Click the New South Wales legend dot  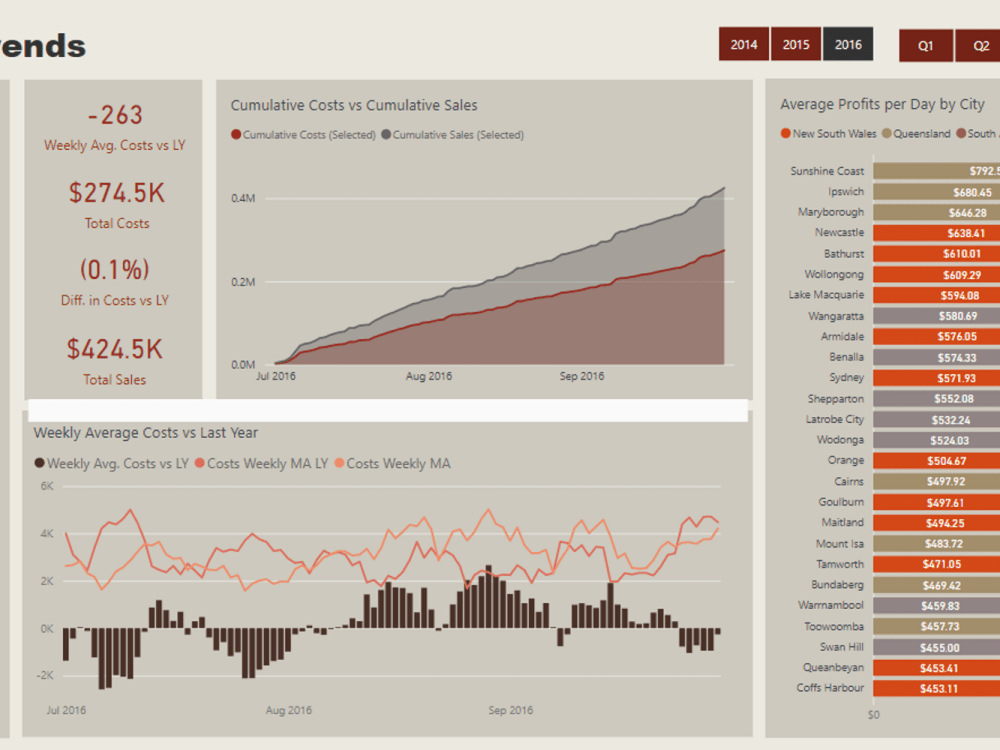tap(784, 133)
